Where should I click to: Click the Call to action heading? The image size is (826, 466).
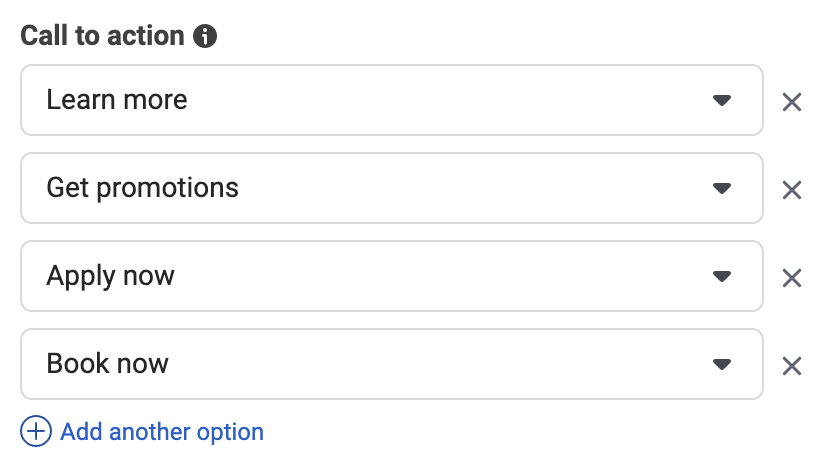(102, 36)
